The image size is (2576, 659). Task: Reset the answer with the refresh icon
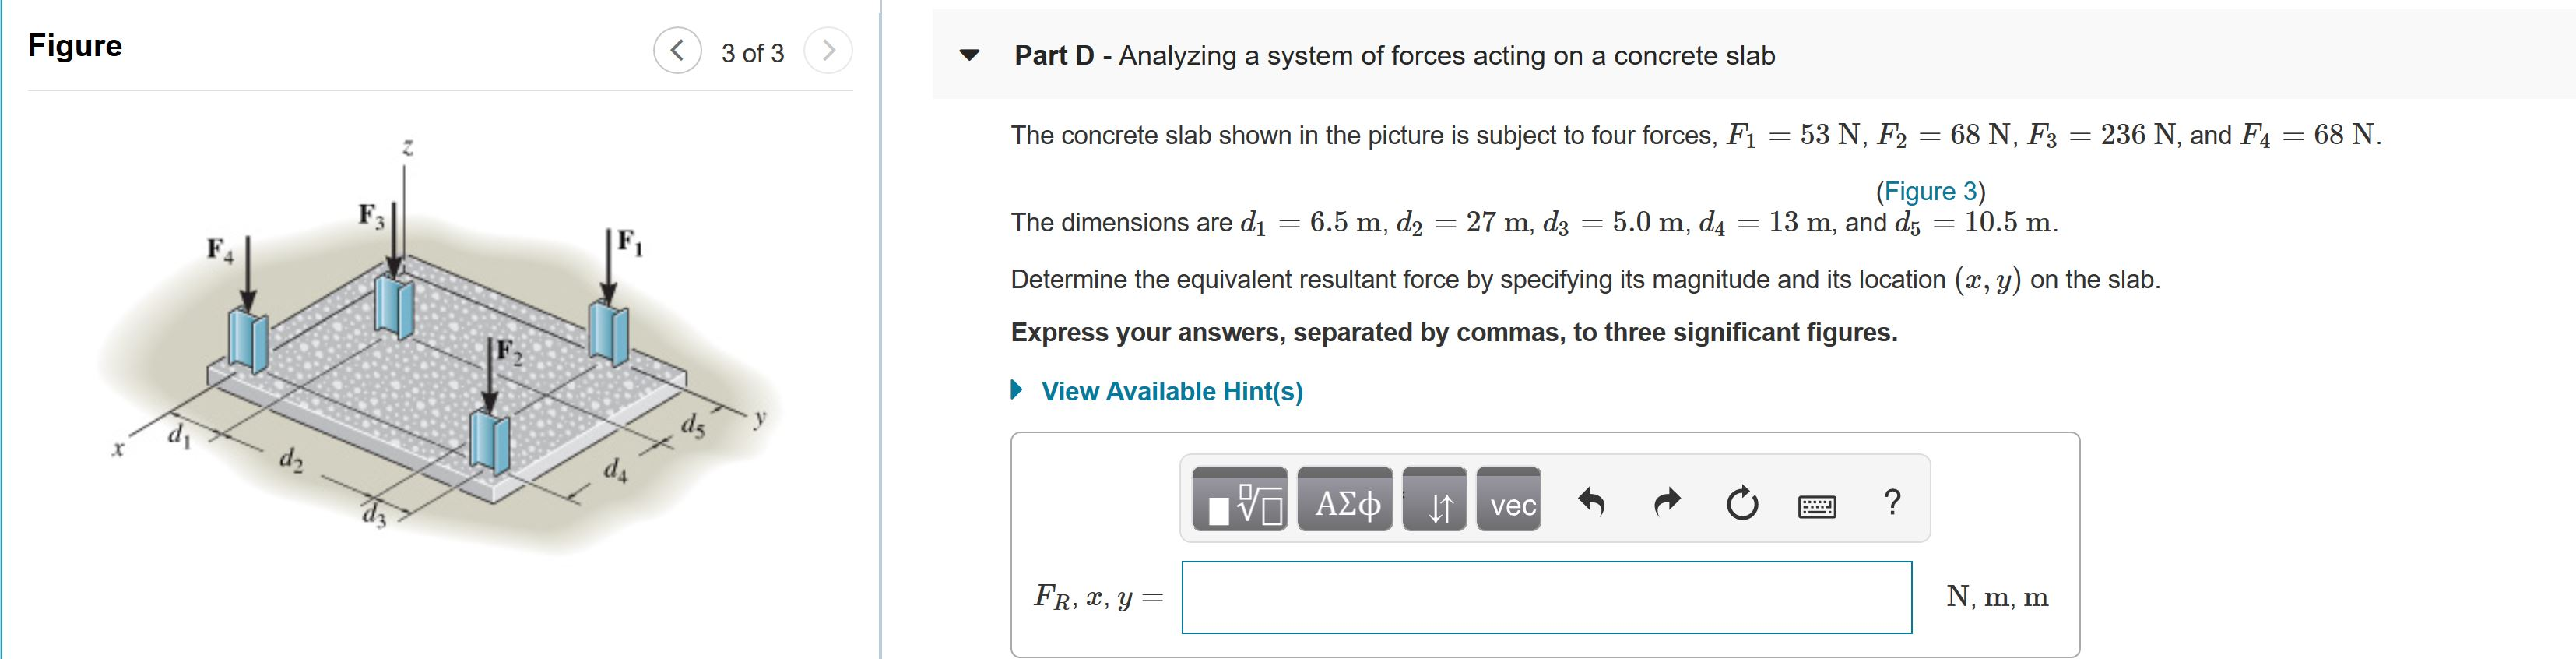point(1742,503)
